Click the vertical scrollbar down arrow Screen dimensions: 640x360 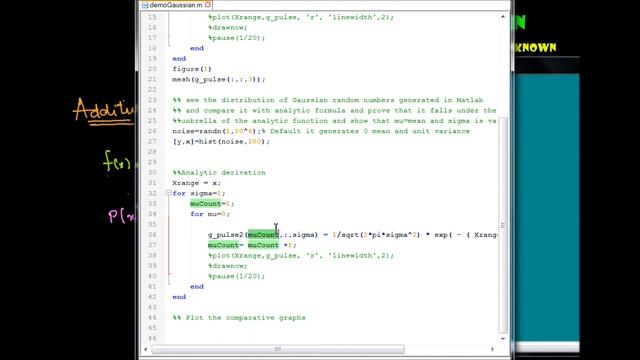click(503, 338)
